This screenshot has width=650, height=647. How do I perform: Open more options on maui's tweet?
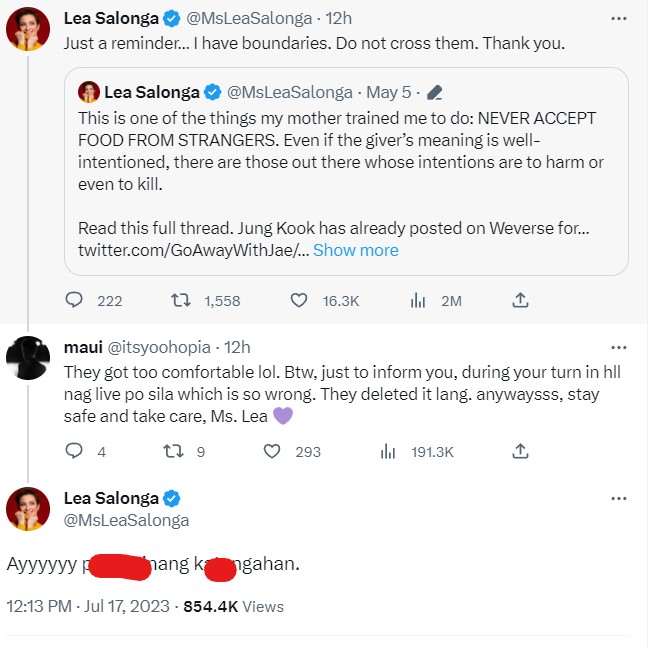coord(620,347)
